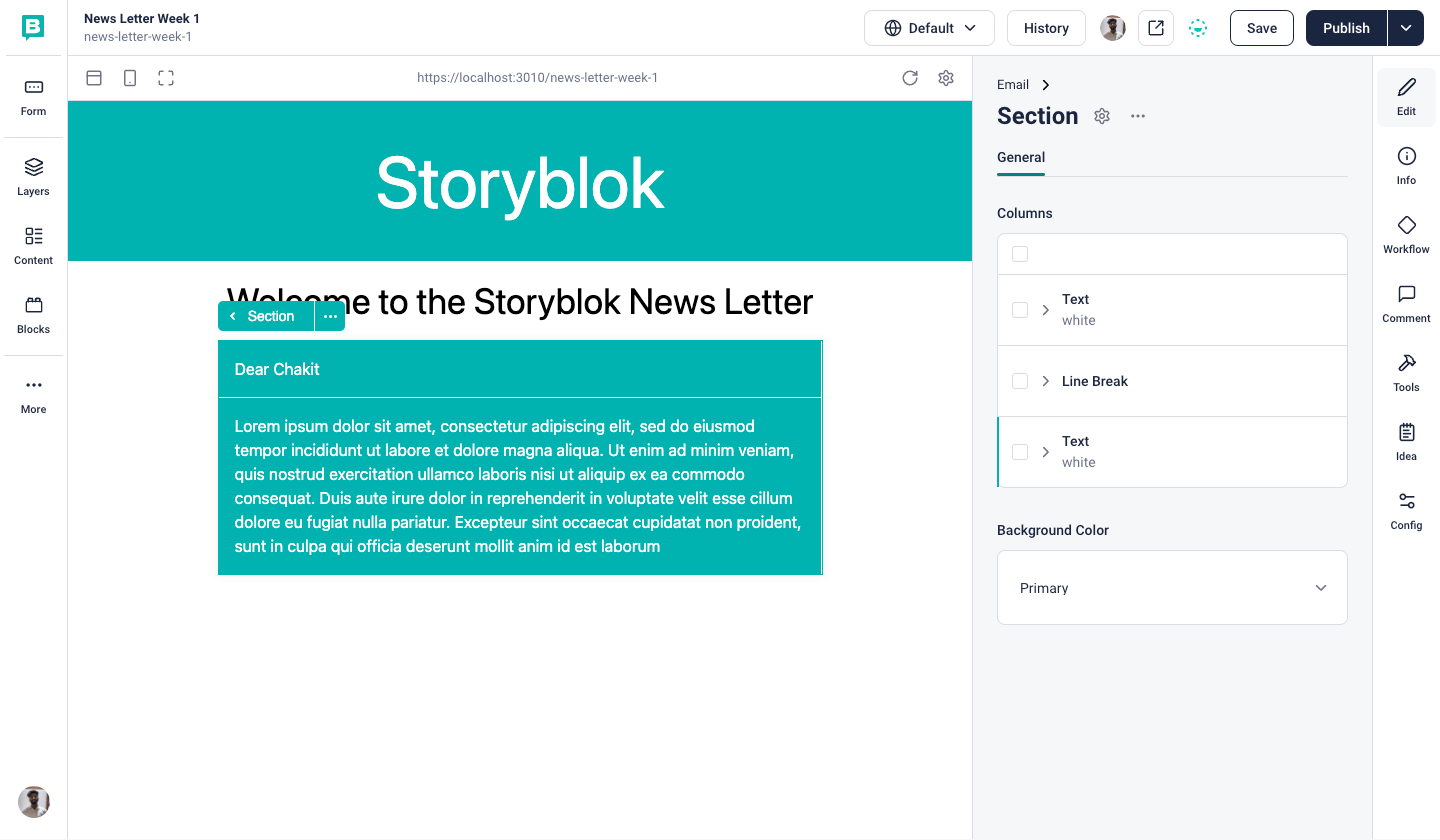Click the Save button
Viewport: 1440px width, 840px height.
pyautogui.click(x=1262, y=28)
